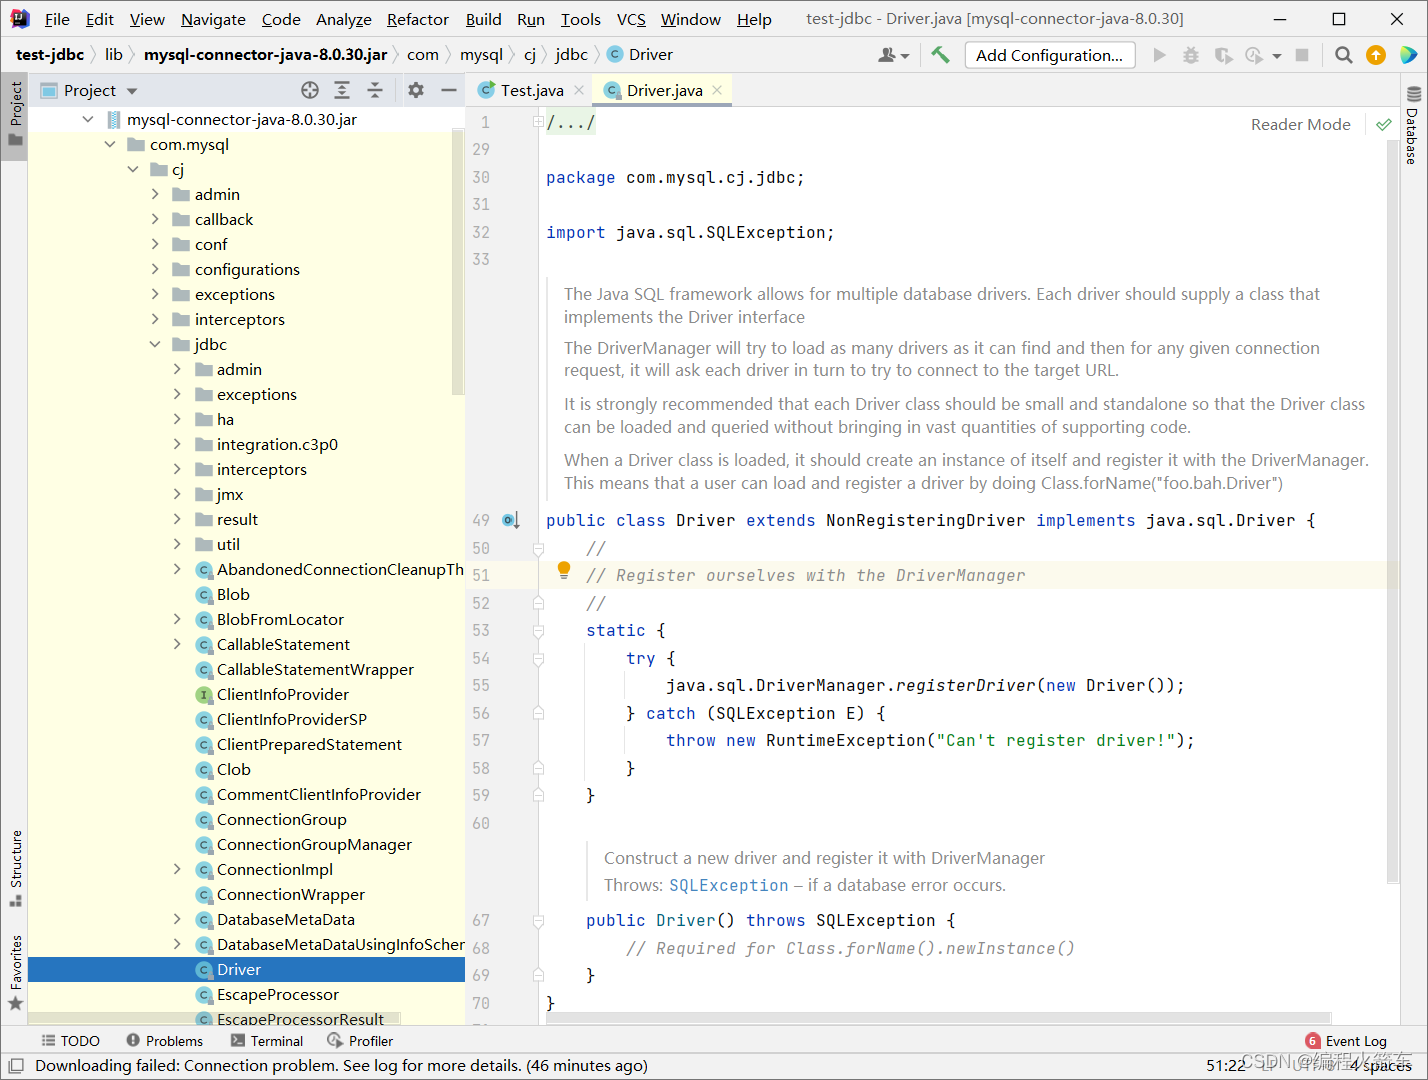Open the Terminal tool window
This screenshot has height=1080, width=1428.
pos(266,1041)
